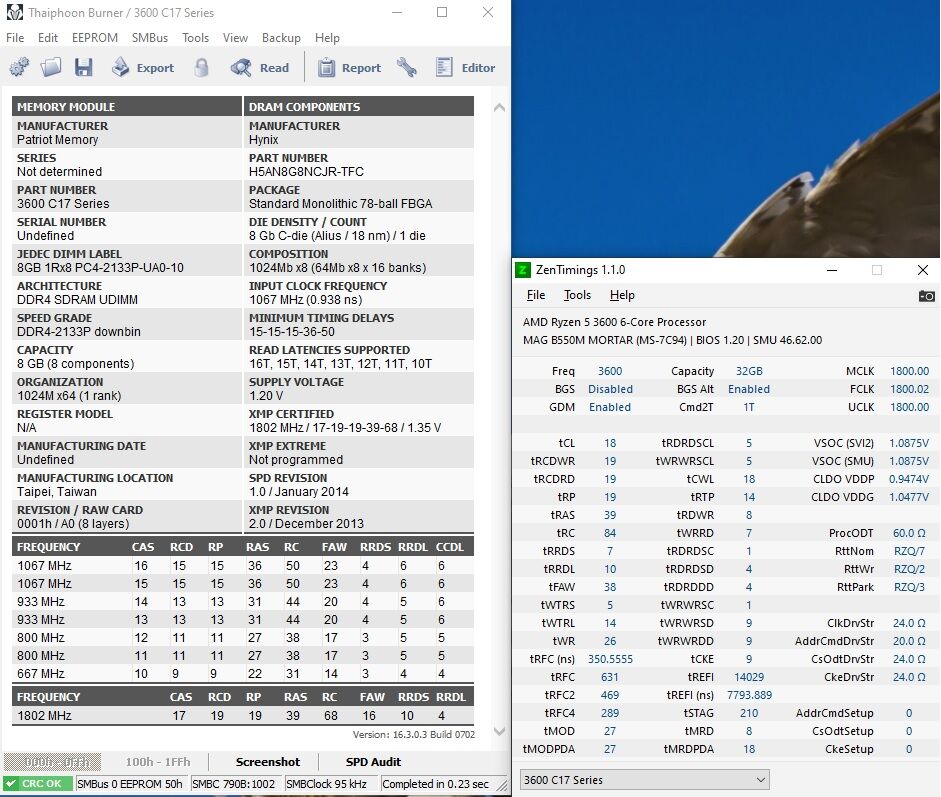Click the Screenshot button in Thaiphoon Burner
The image size is (941, 797).
click(268, 762)
